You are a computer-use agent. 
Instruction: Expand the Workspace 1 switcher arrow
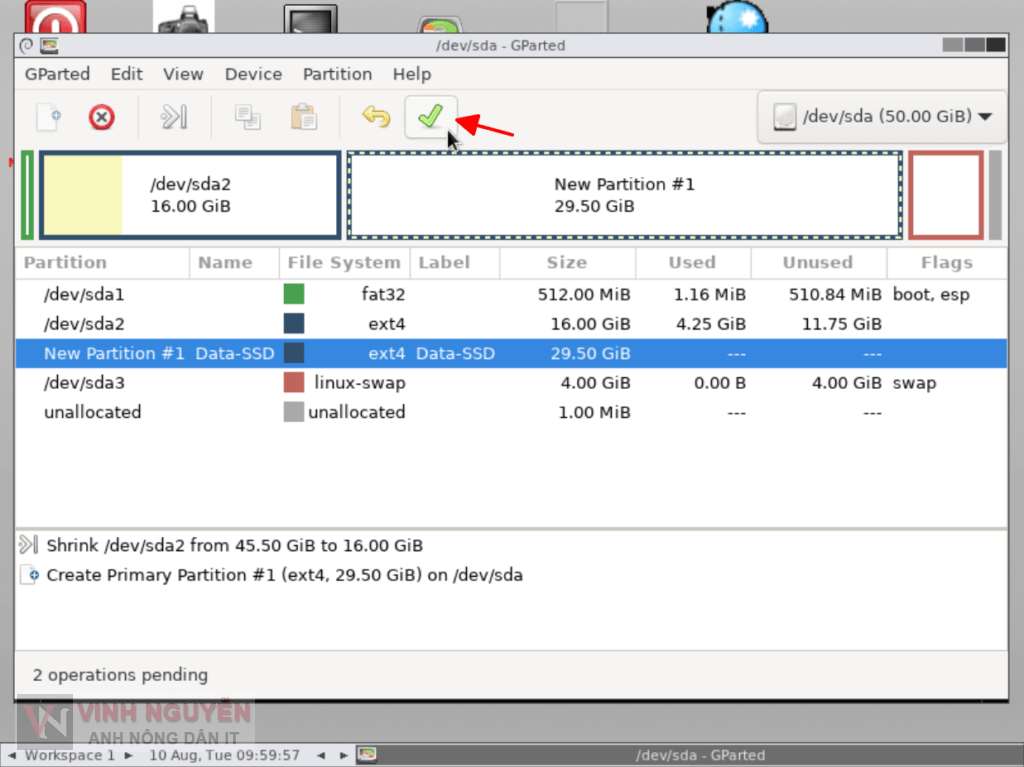(x=128, y=756)
